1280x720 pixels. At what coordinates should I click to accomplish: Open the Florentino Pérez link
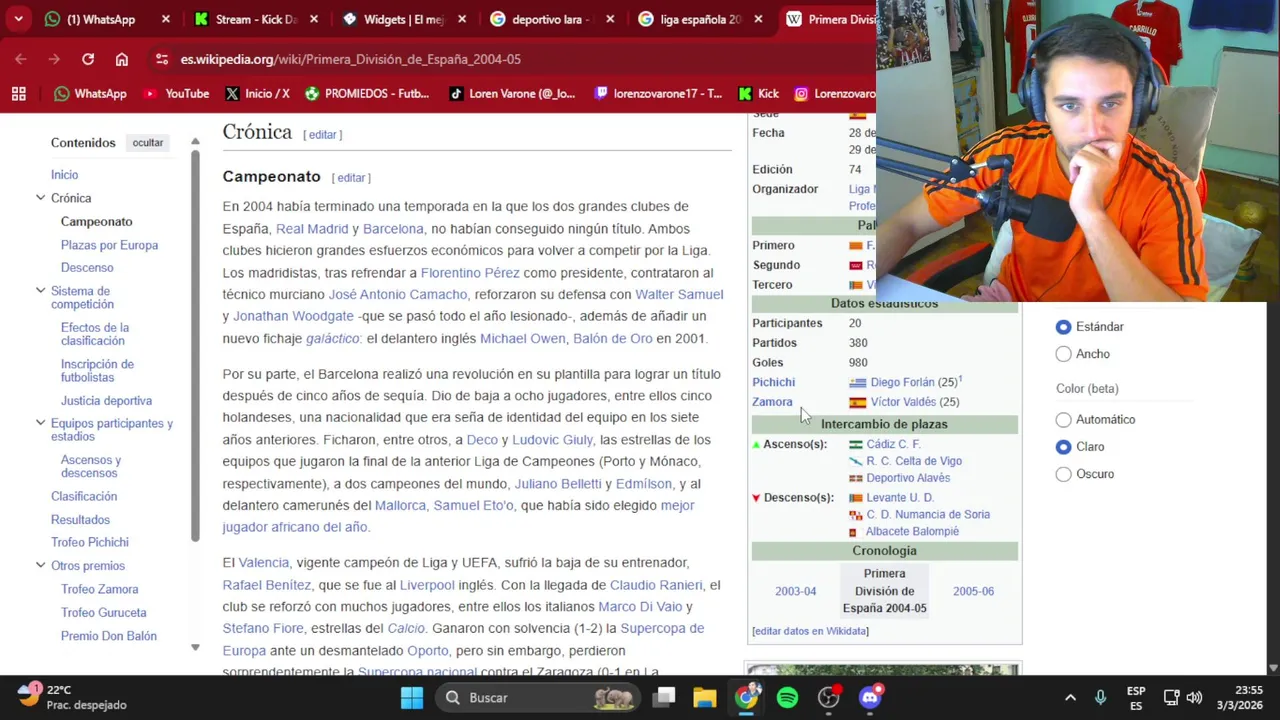tap(470, 273)
